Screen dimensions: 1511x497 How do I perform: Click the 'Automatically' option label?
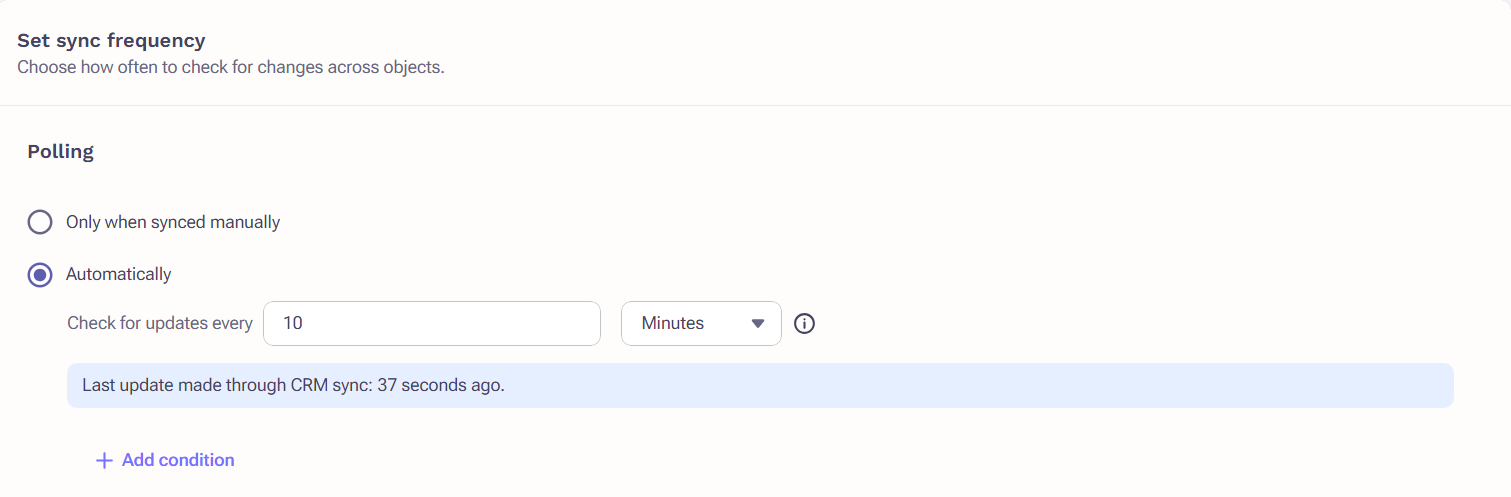pyautogui.click(x=119, y=274)
